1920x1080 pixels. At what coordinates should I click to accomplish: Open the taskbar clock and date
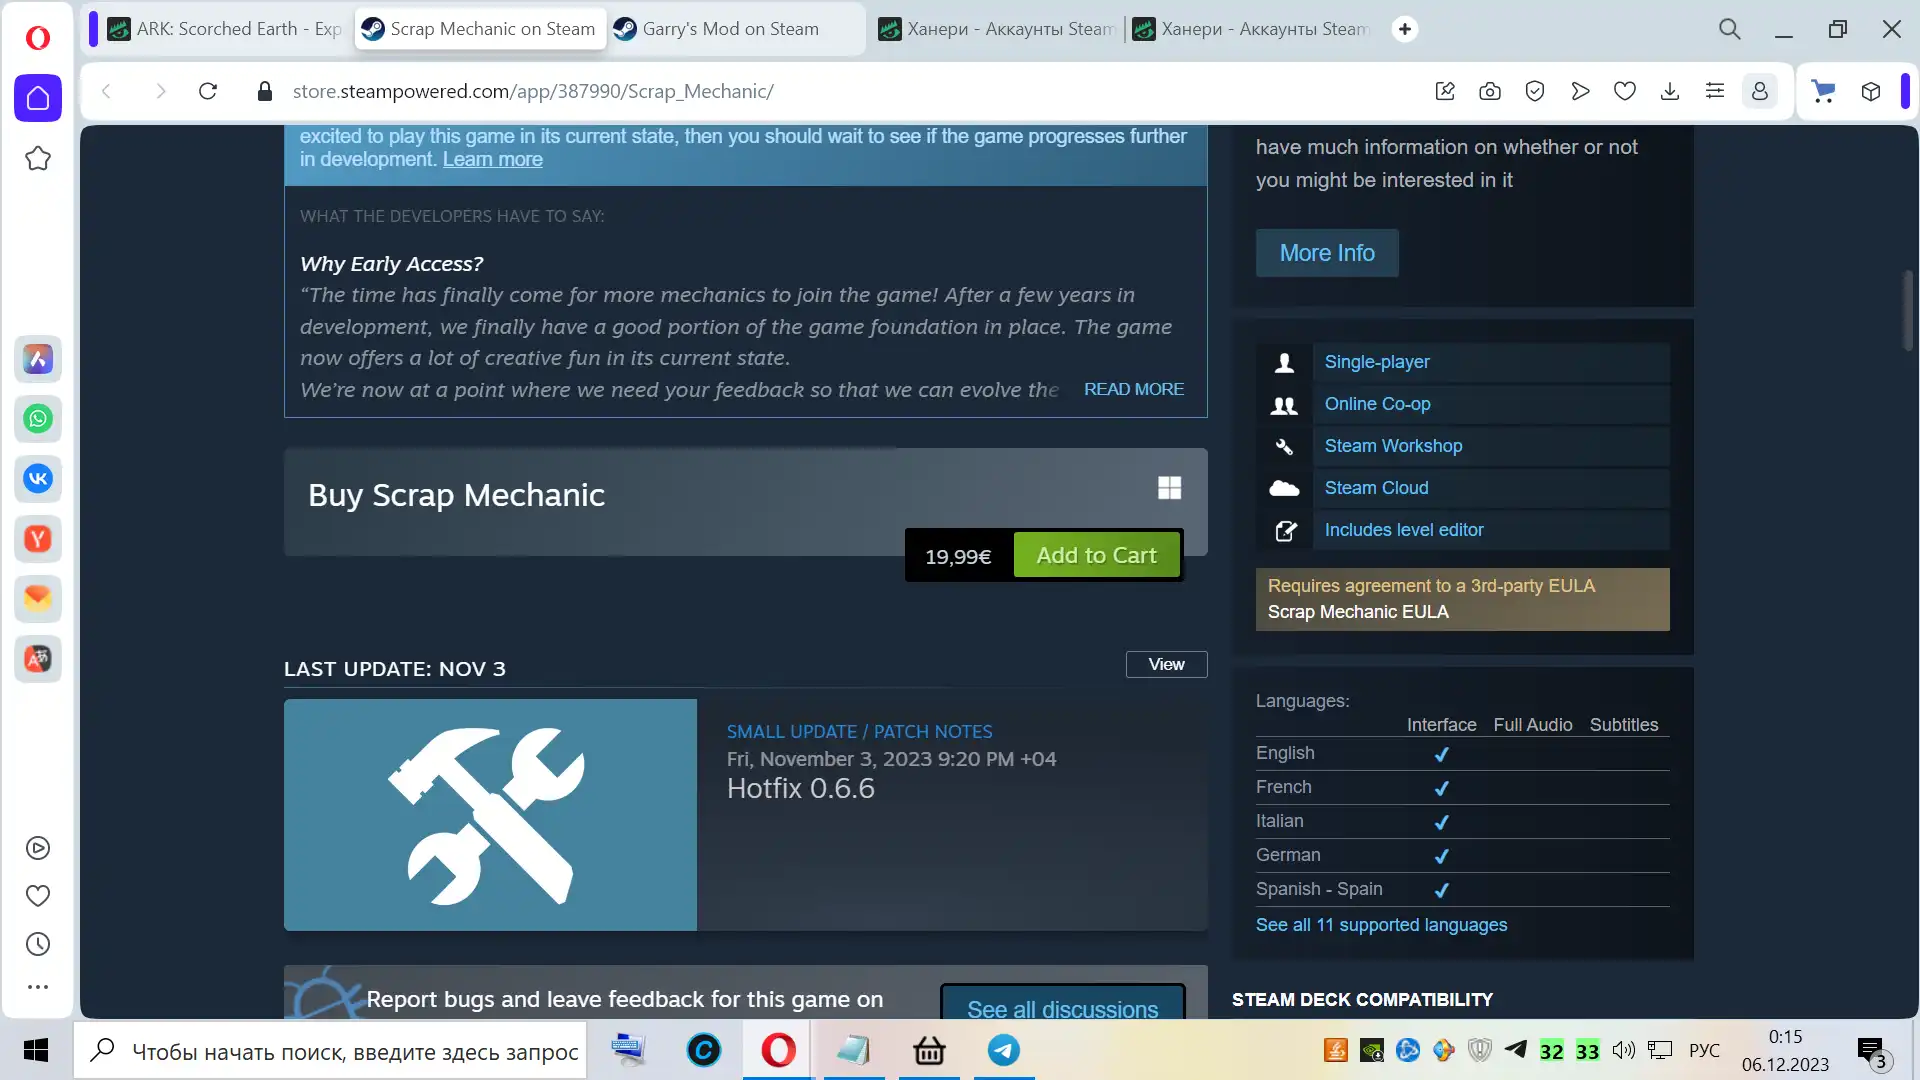[1785, 1050]
